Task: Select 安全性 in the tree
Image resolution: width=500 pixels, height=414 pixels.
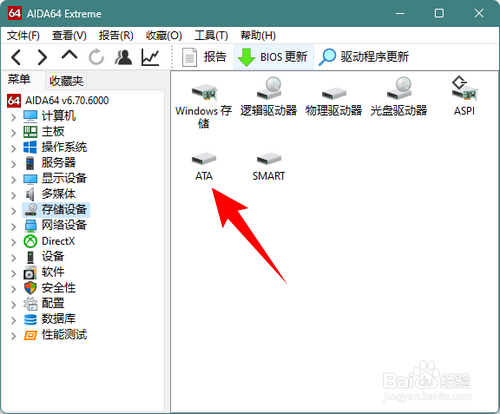Action: 49,288
